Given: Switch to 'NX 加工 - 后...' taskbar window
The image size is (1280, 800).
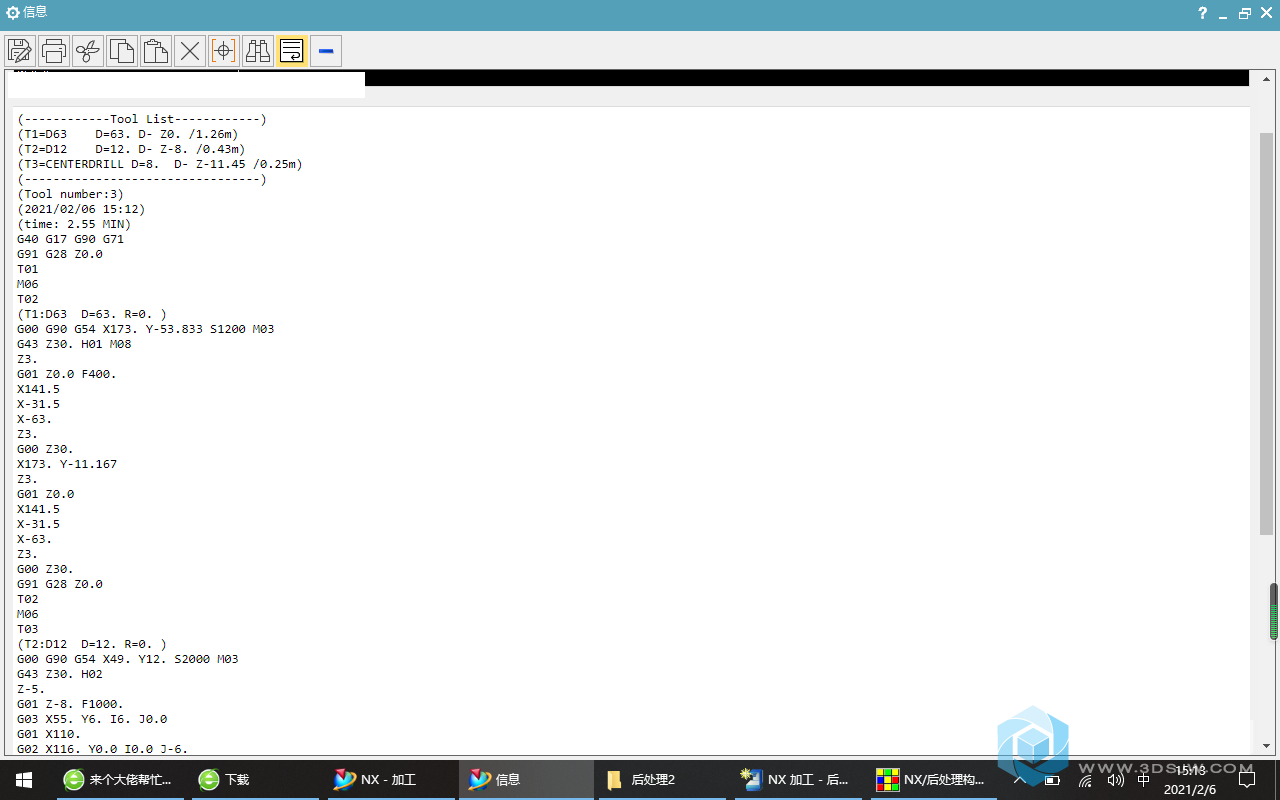Looking at the screenshot, I should click(798, 779).
